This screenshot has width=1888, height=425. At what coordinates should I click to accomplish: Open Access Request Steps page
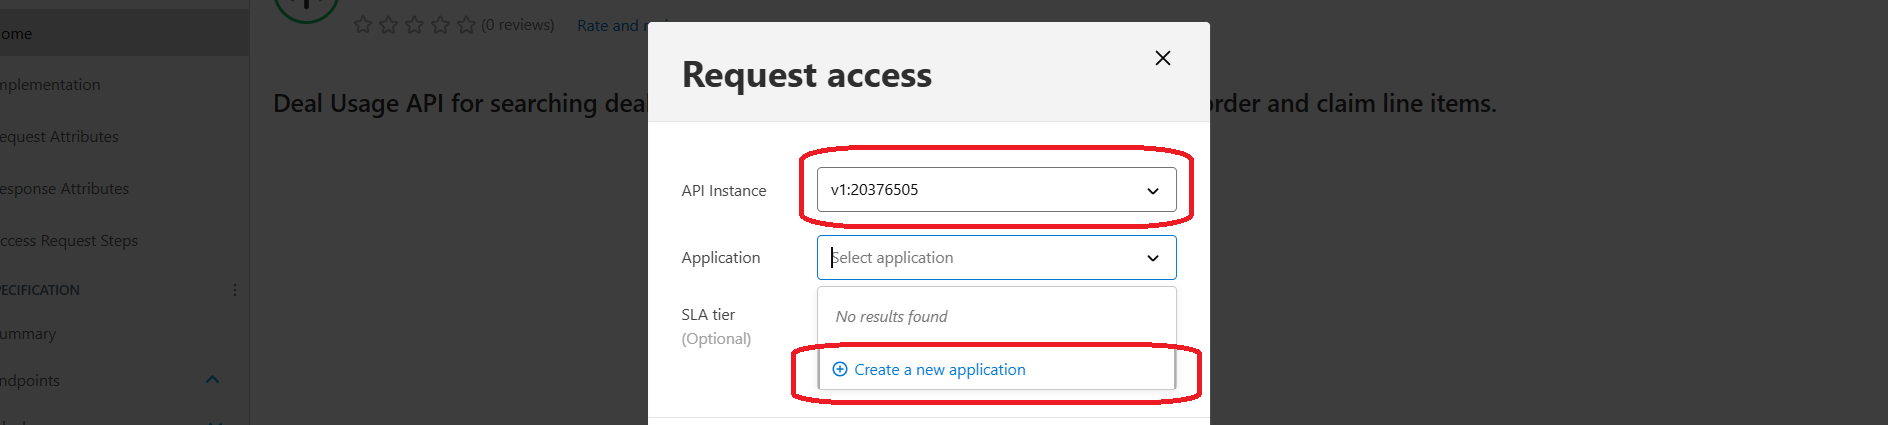click(69, 241)
